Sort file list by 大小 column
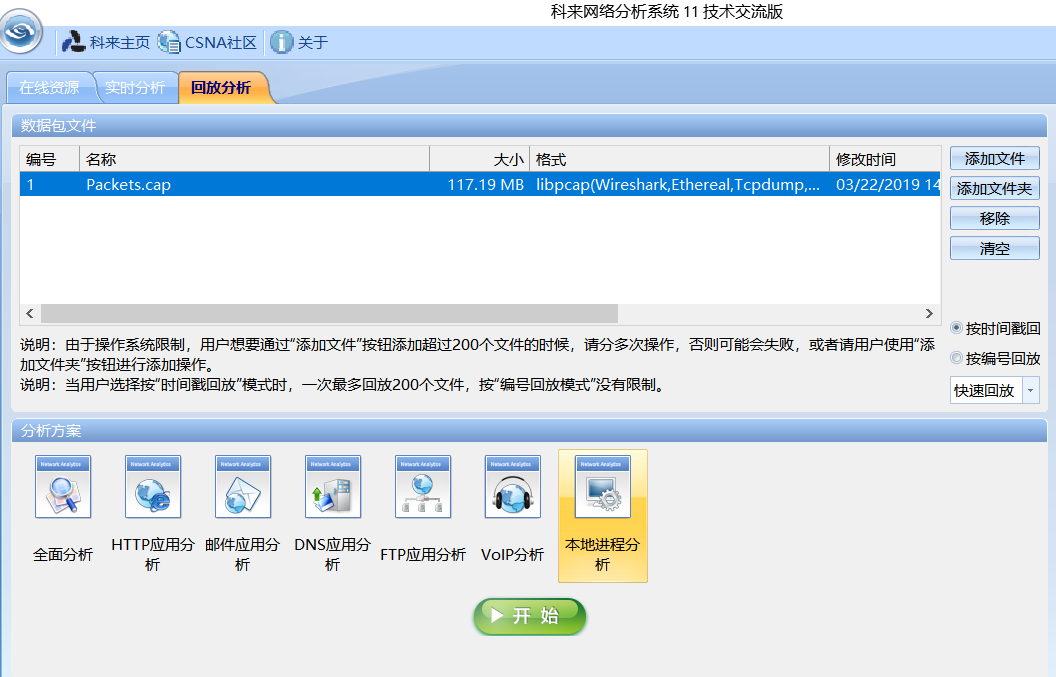 coord(480,160)
